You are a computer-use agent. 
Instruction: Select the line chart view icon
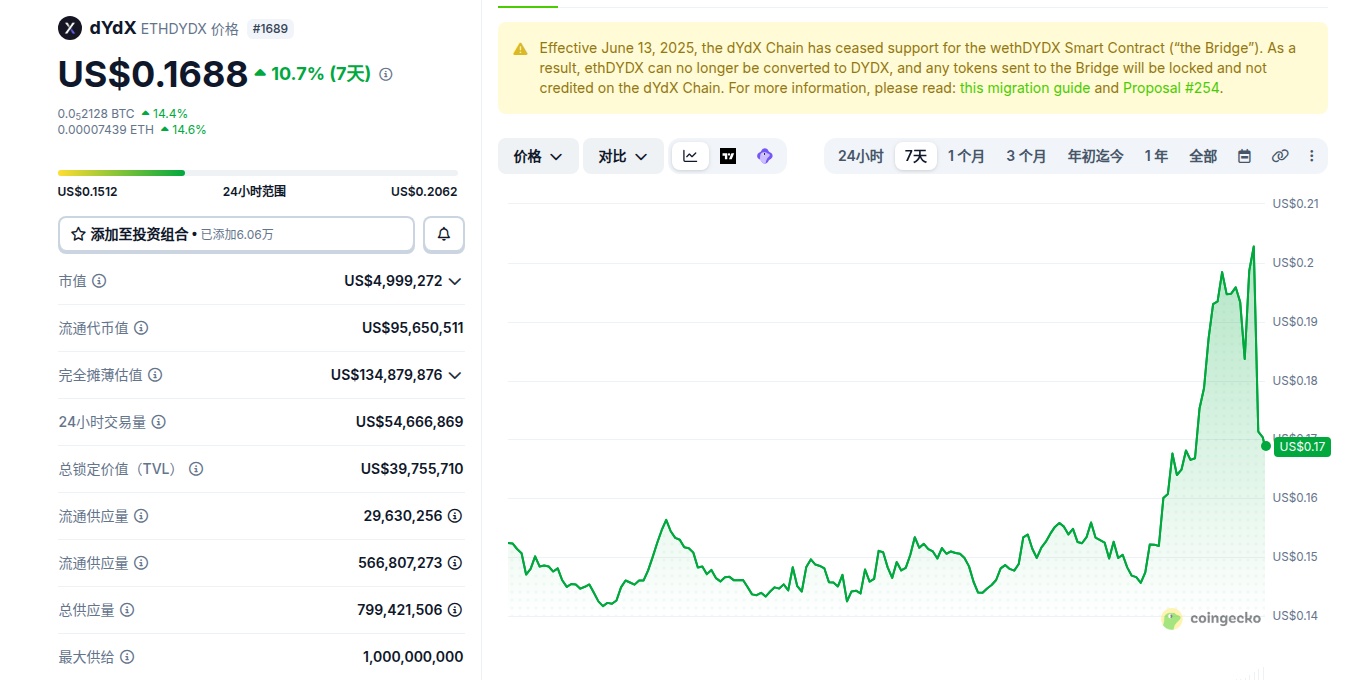click(691, 156)
